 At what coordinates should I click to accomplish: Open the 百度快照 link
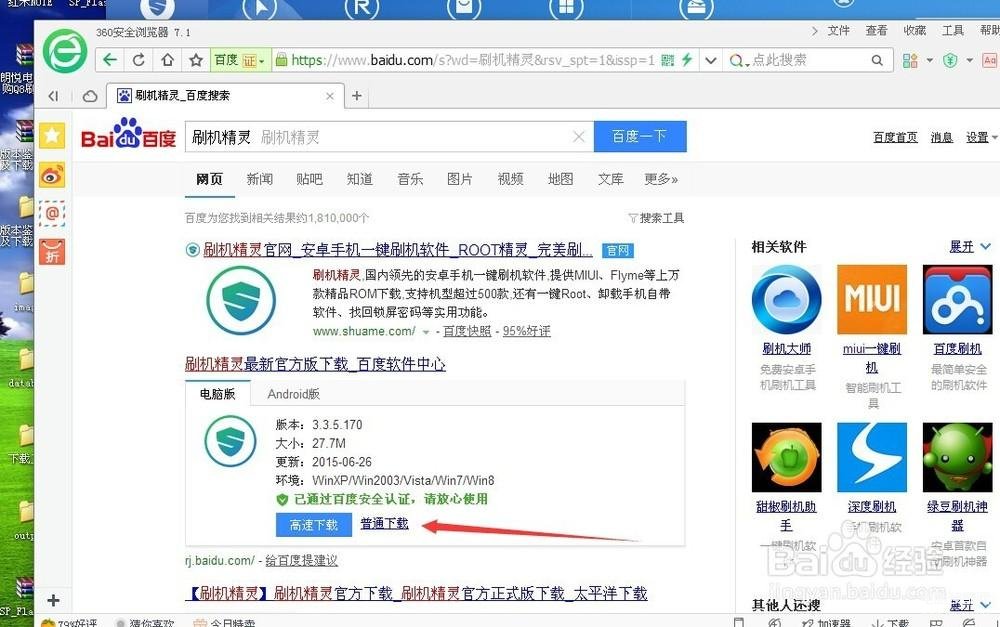point(467,331)
